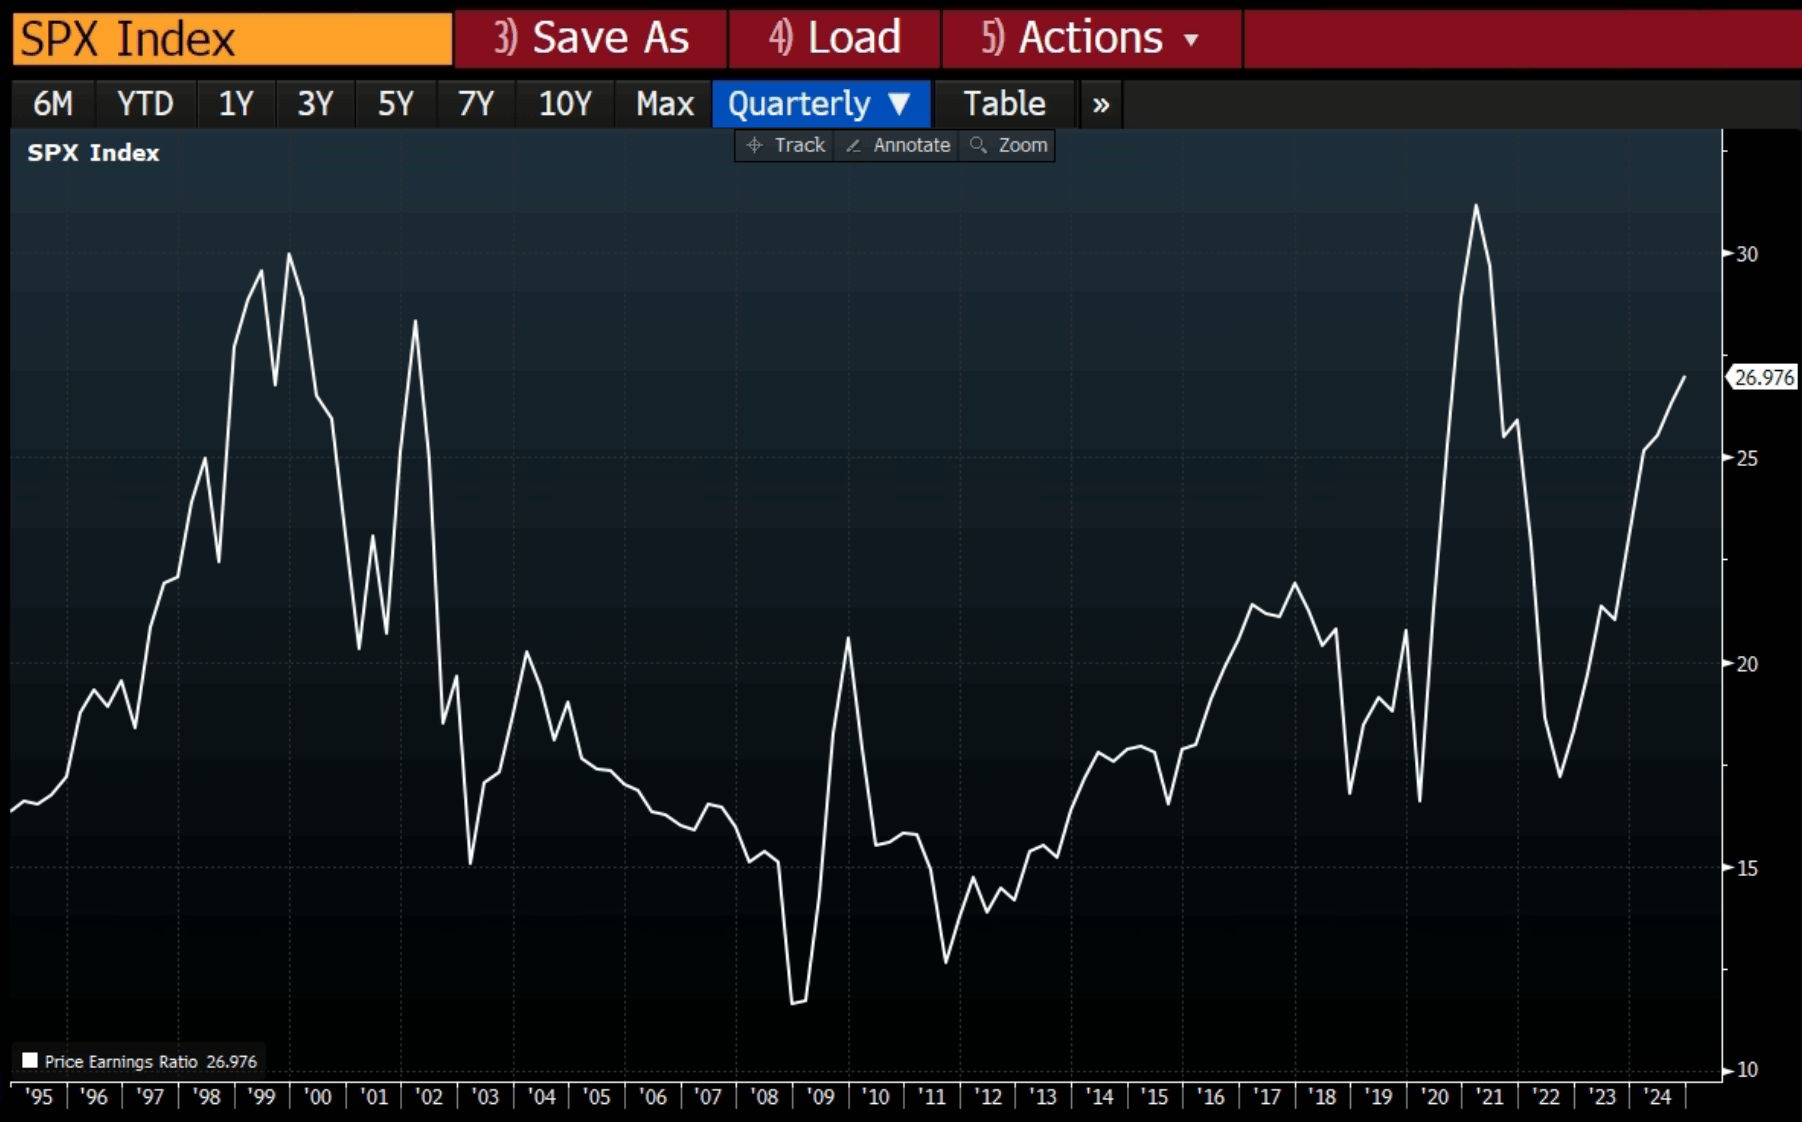Toggle the Price Earnings Ratio legend box

click(x=30, y=1060)
